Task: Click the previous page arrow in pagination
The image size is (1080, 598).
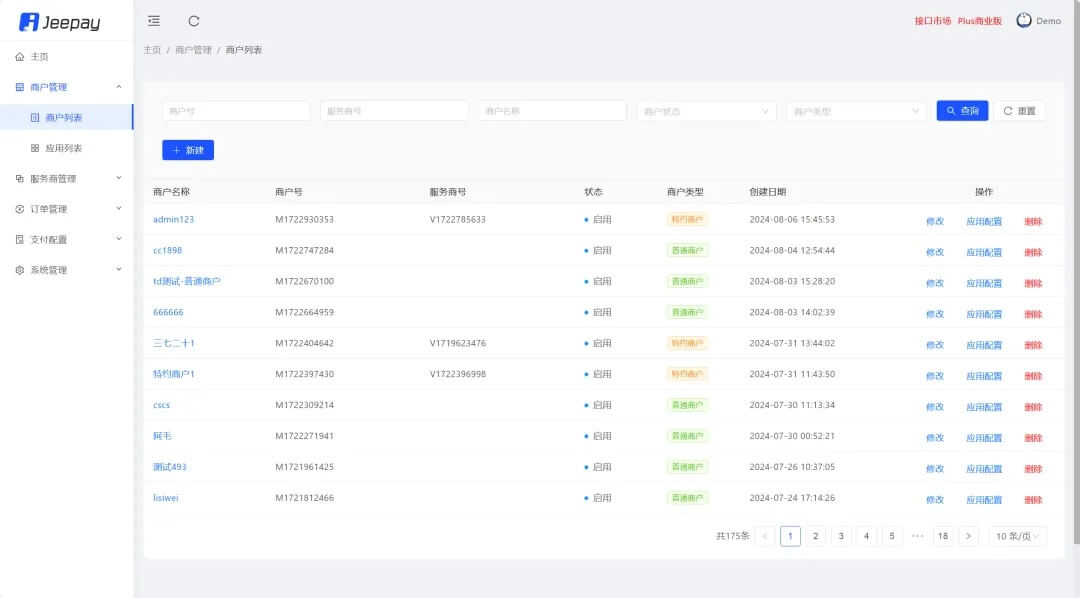Action: [765, 536]
